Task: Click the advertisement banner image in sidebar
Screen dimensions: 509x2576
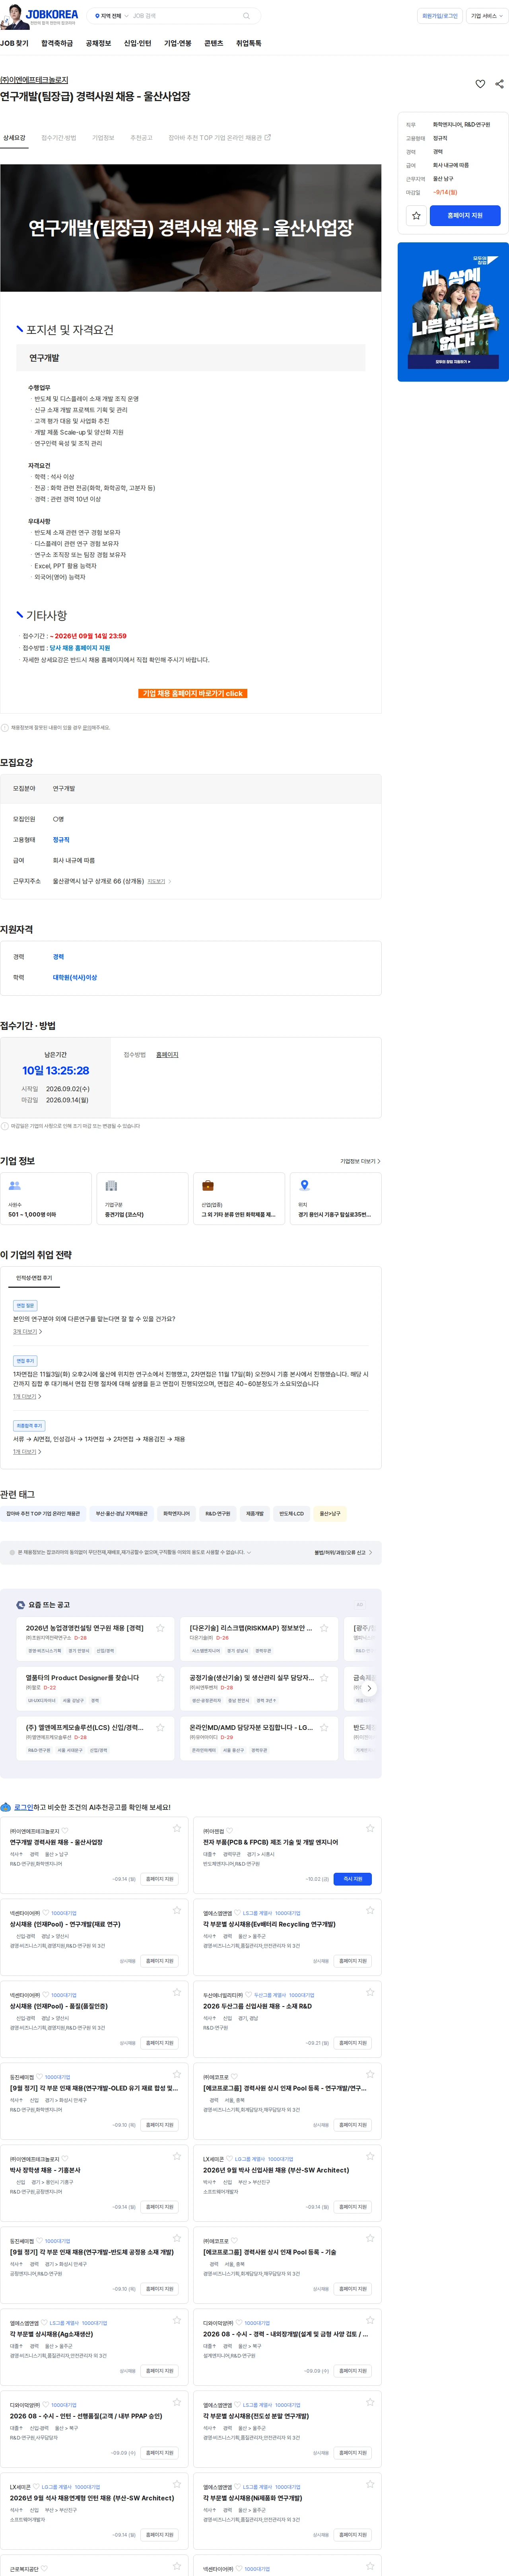Action: (x=453, y=312)
